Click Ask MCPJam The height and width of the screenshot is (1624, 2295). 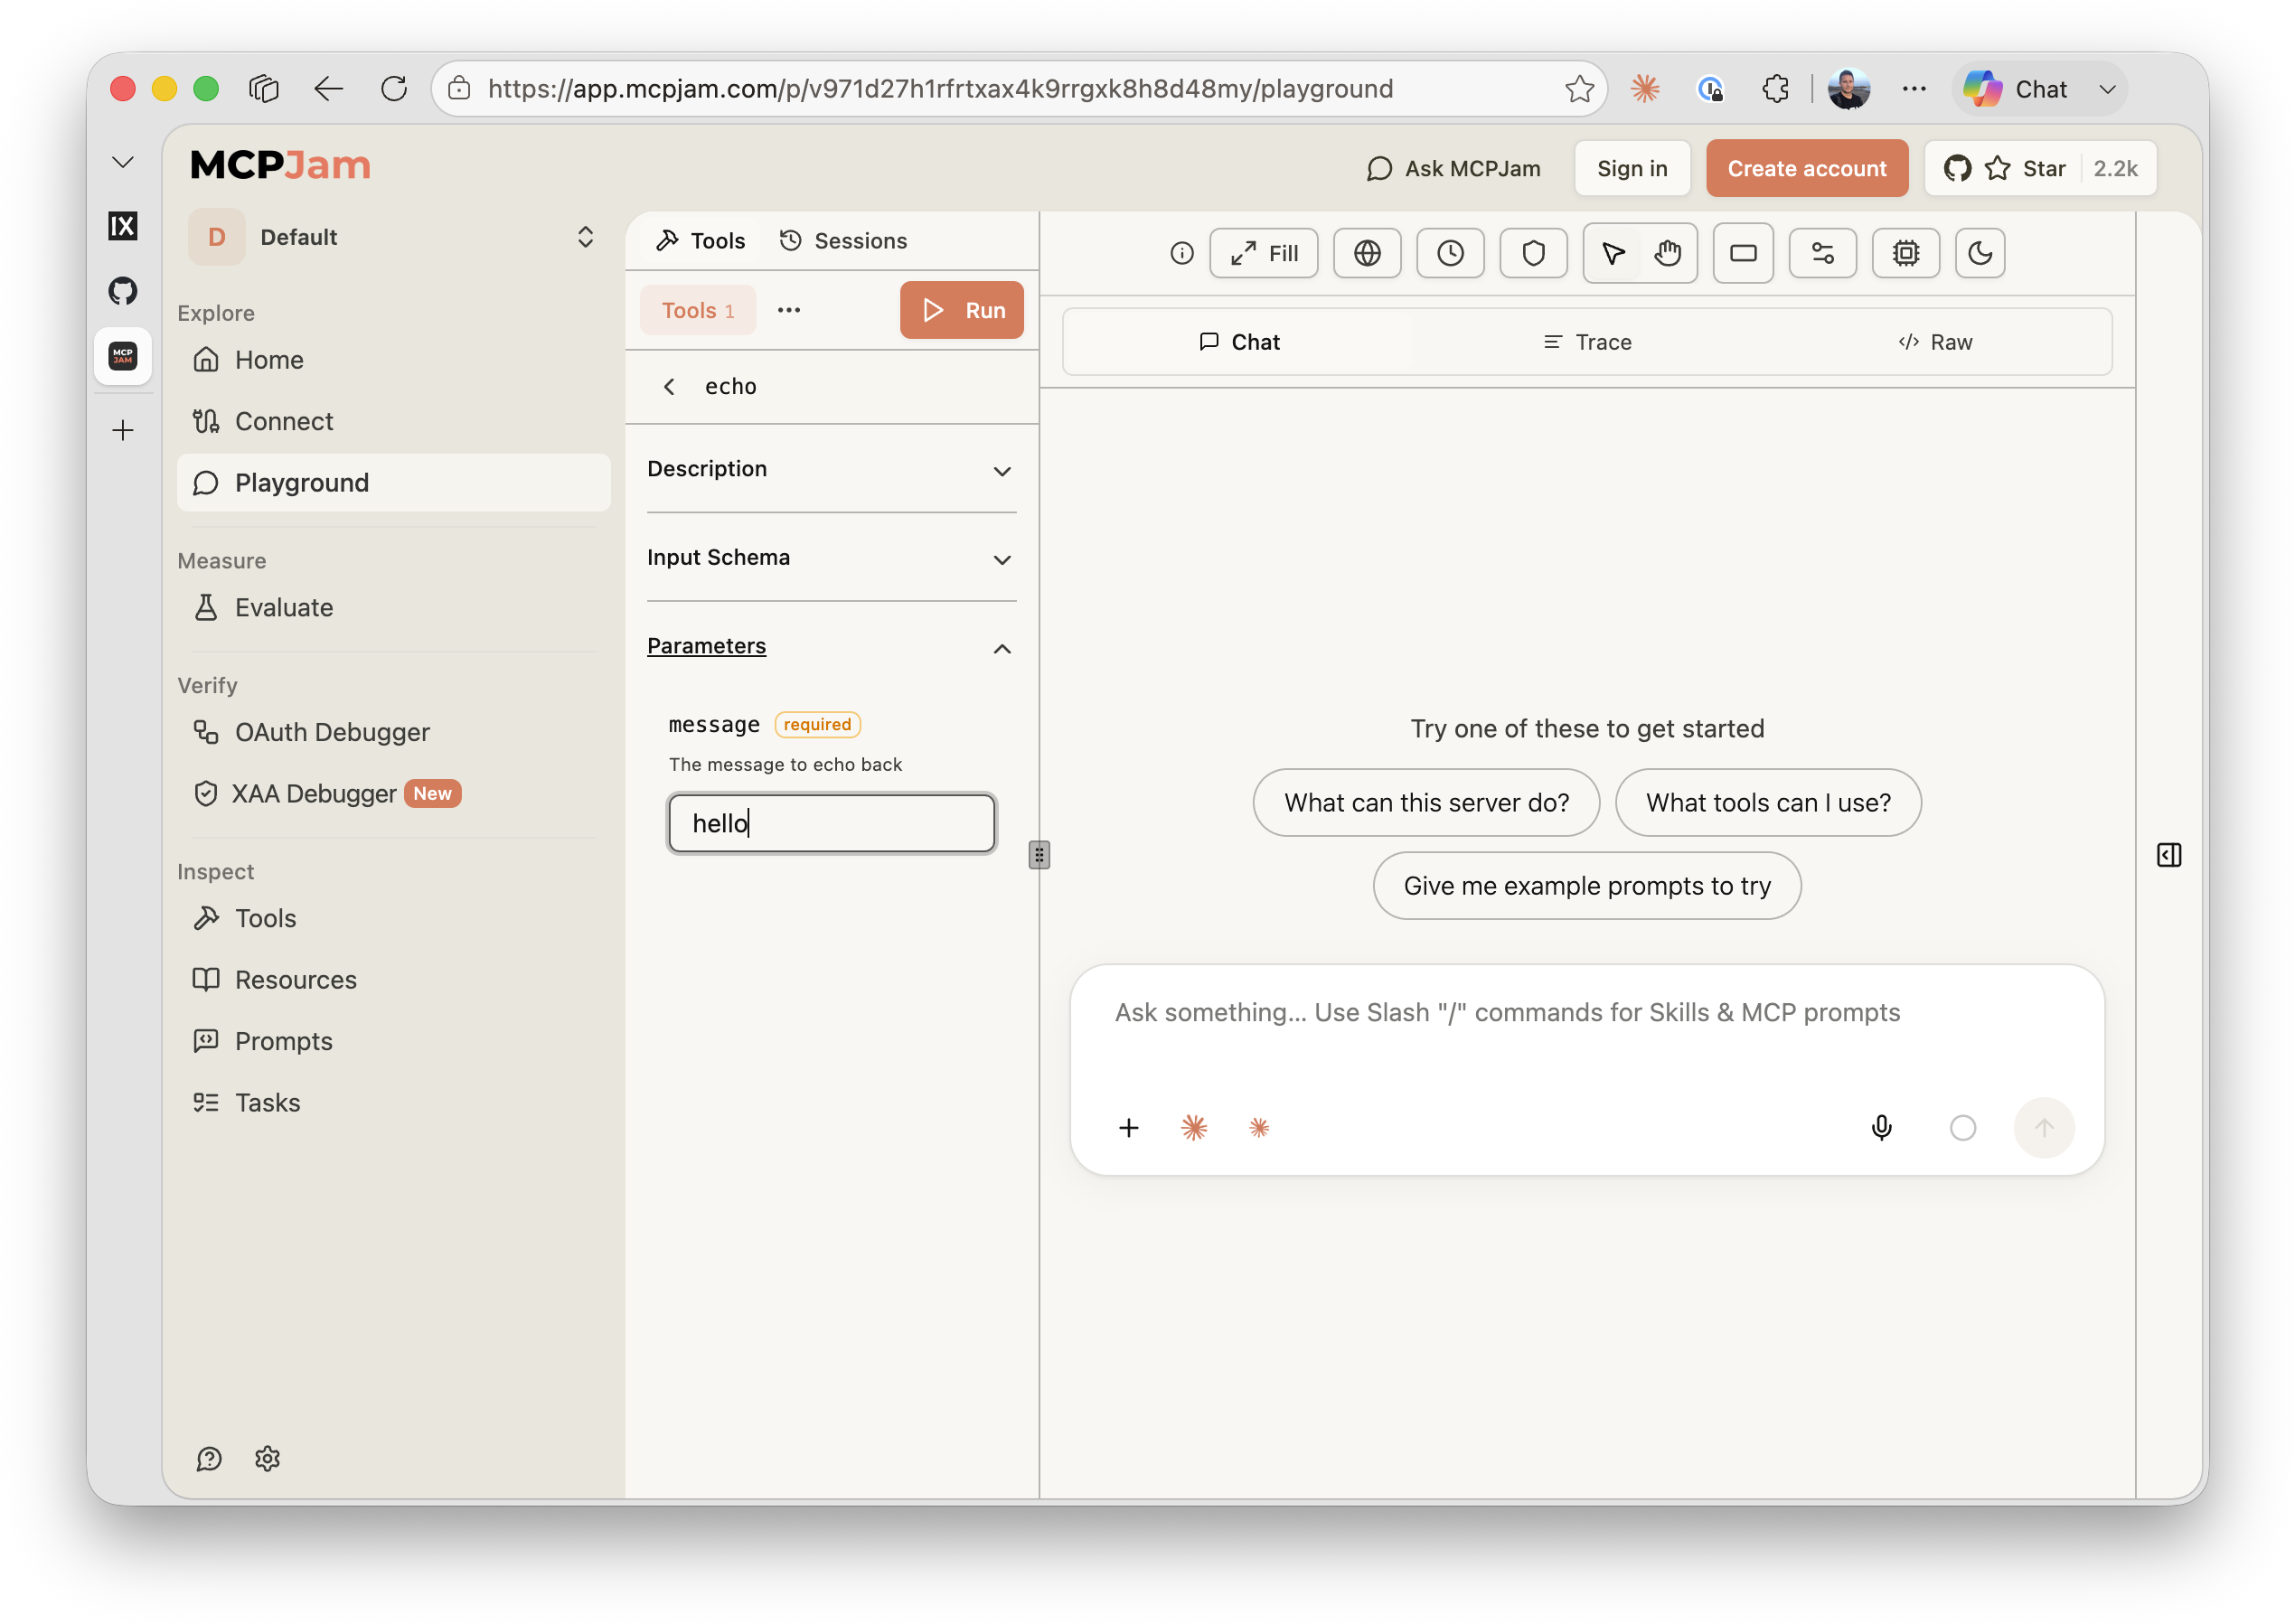(x=1453, y=168)
